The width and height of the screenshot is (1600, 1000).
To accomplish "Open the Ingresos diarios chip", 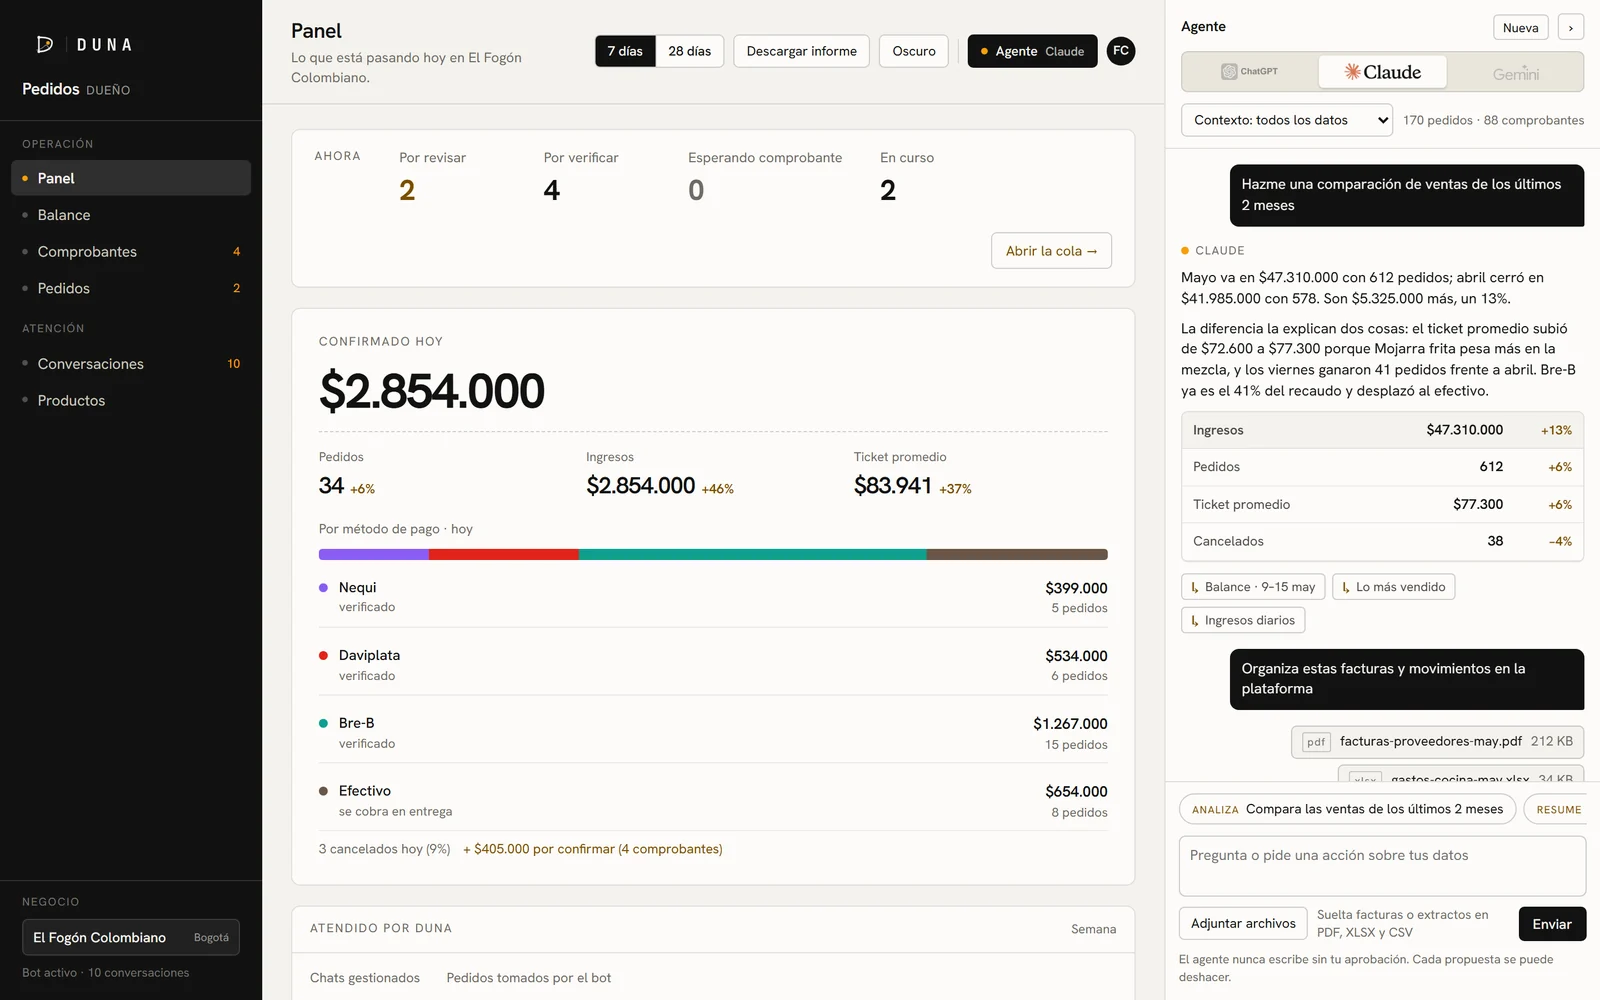I will (1243, 620).
